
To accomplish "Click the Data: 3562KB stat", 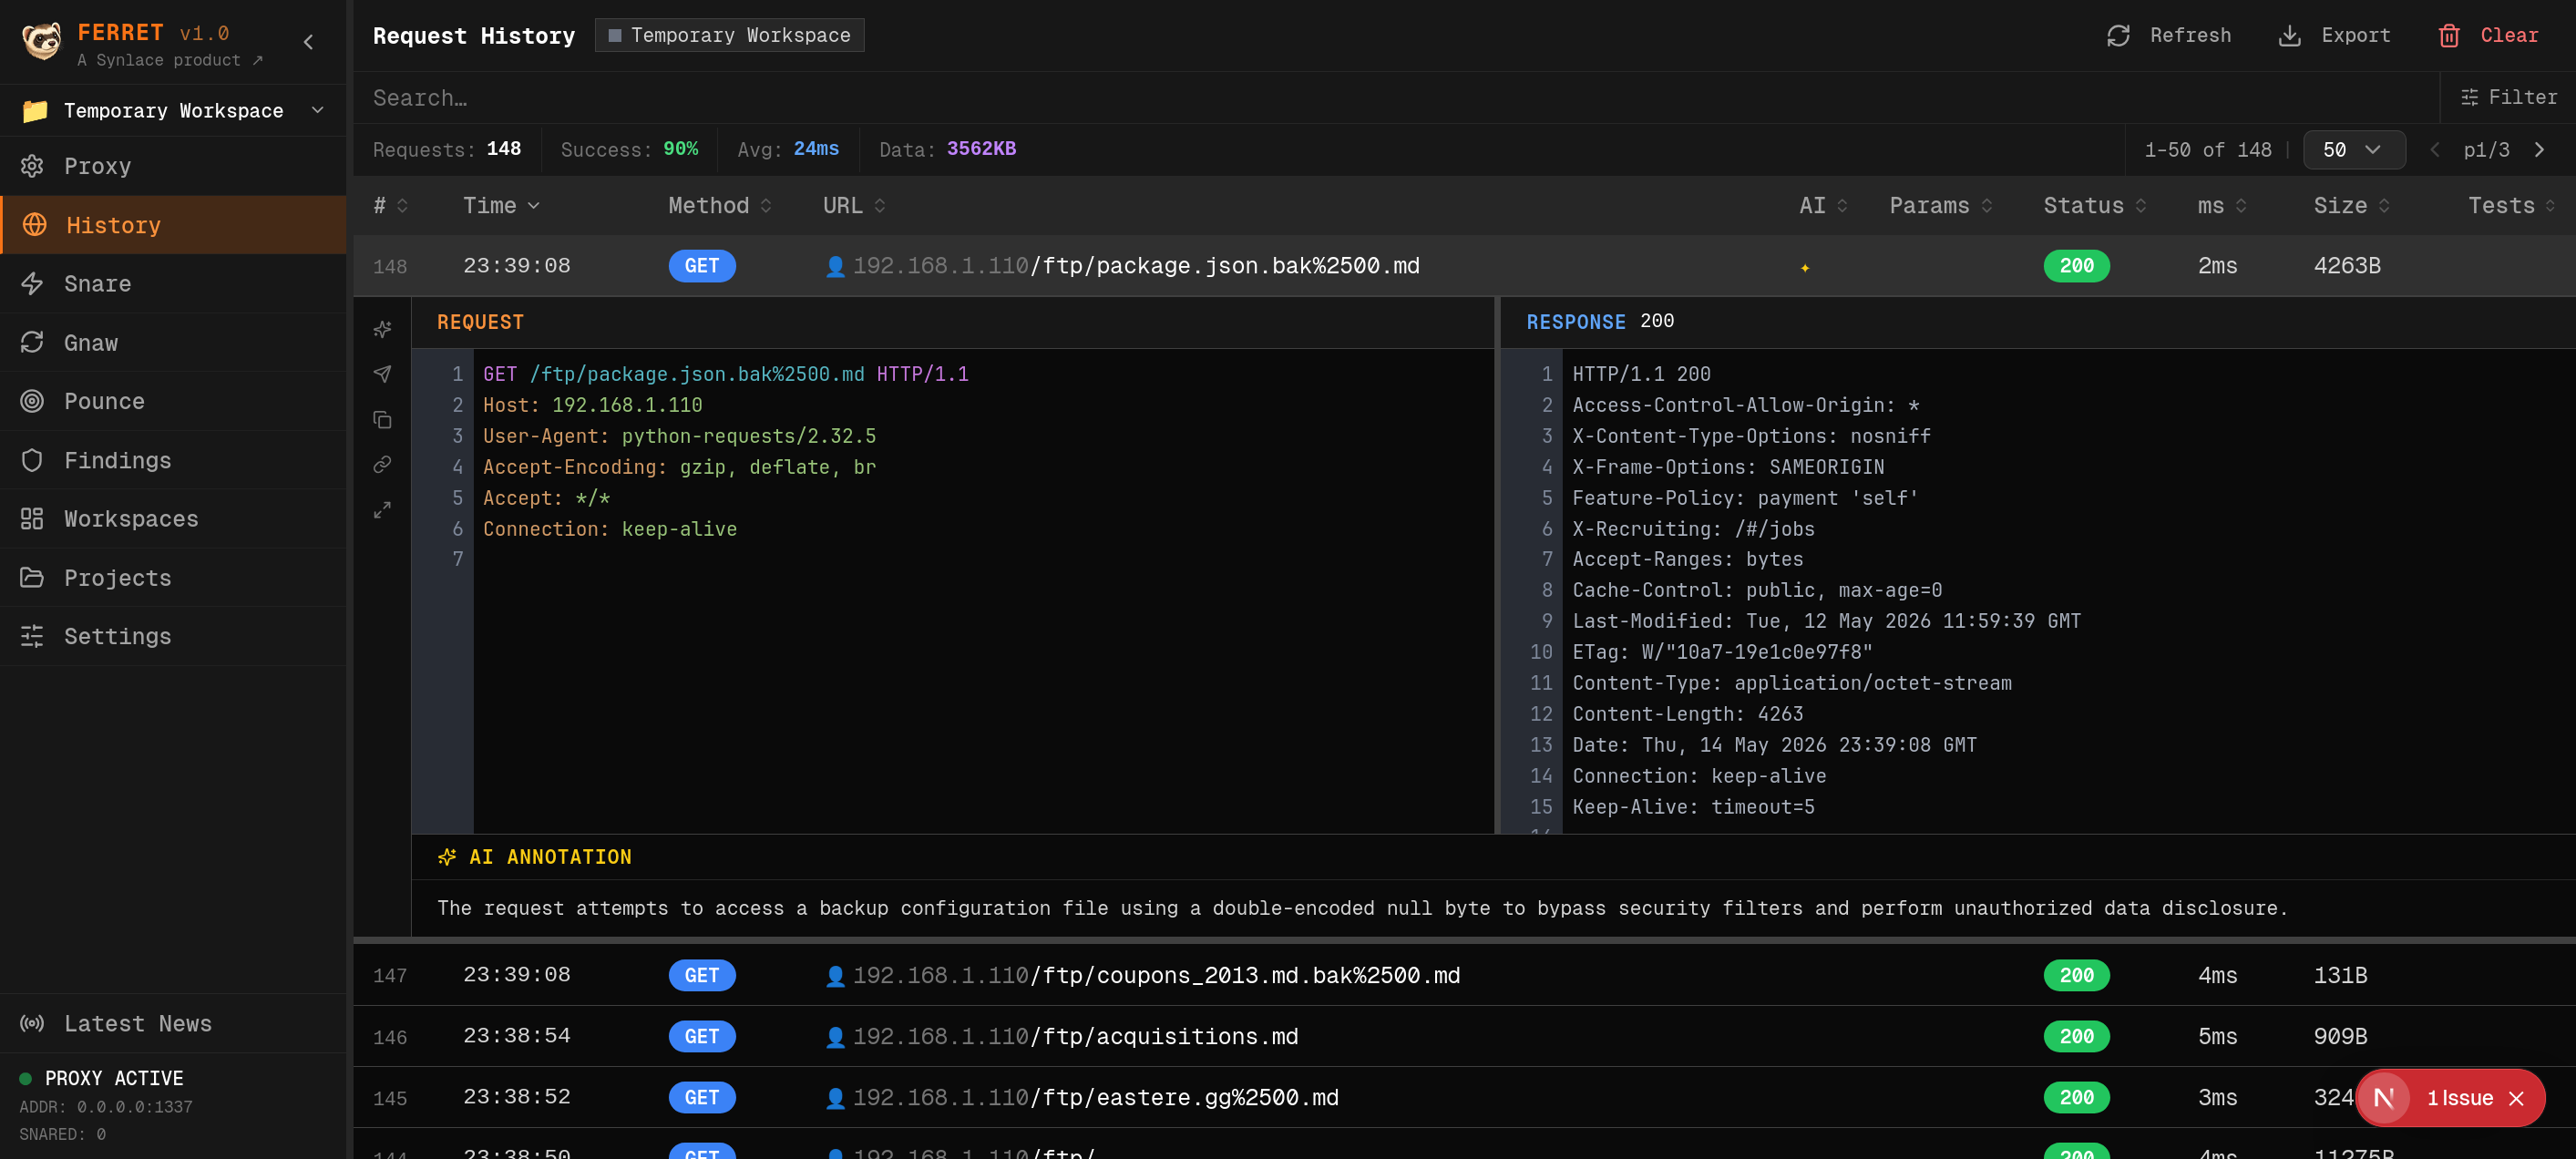I will [x=947, y=149].
